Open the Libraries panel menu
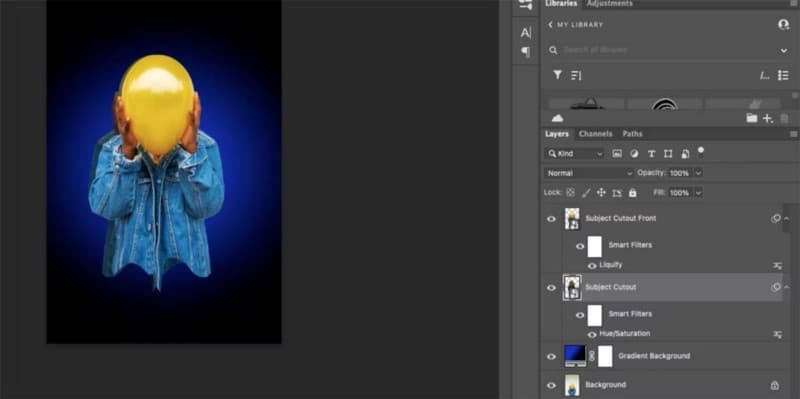The image size is (800, 399). coord(794,3)
